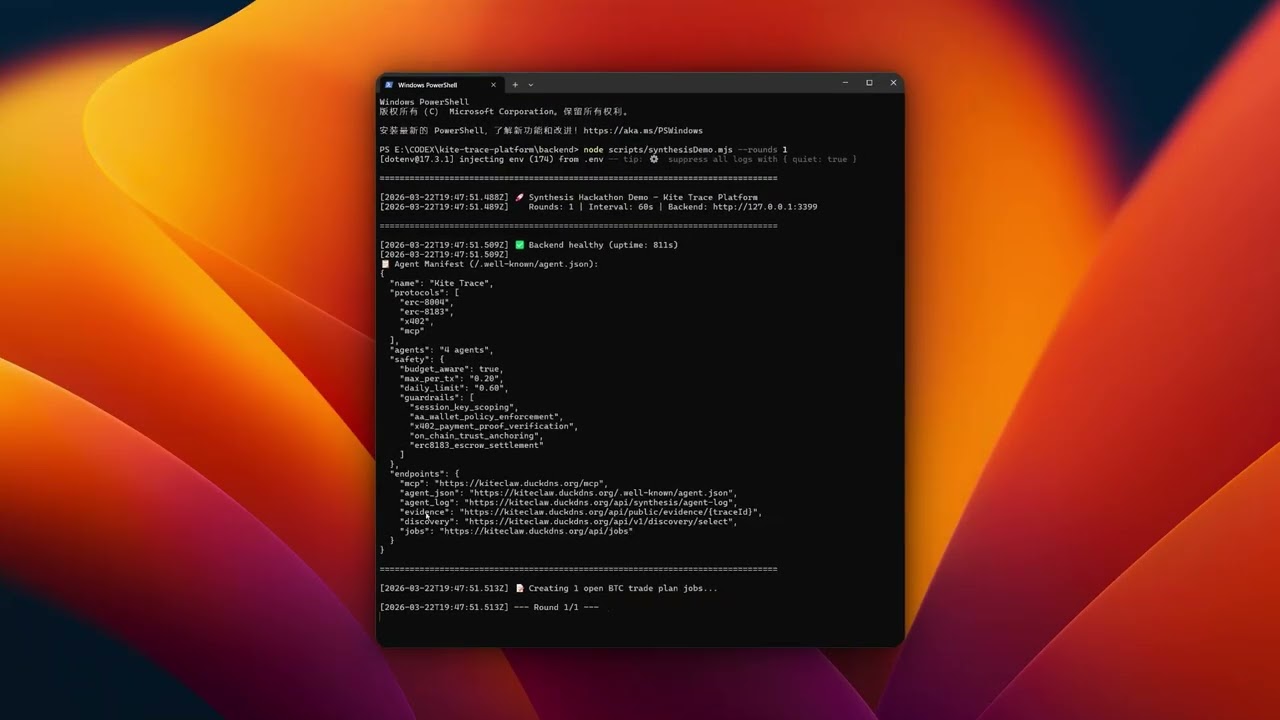The width and height of the screenshot is (1280, 720).
Task: Click the PowerShell icon in the tab
Action: pyautogui.click(x=389, y=85)
